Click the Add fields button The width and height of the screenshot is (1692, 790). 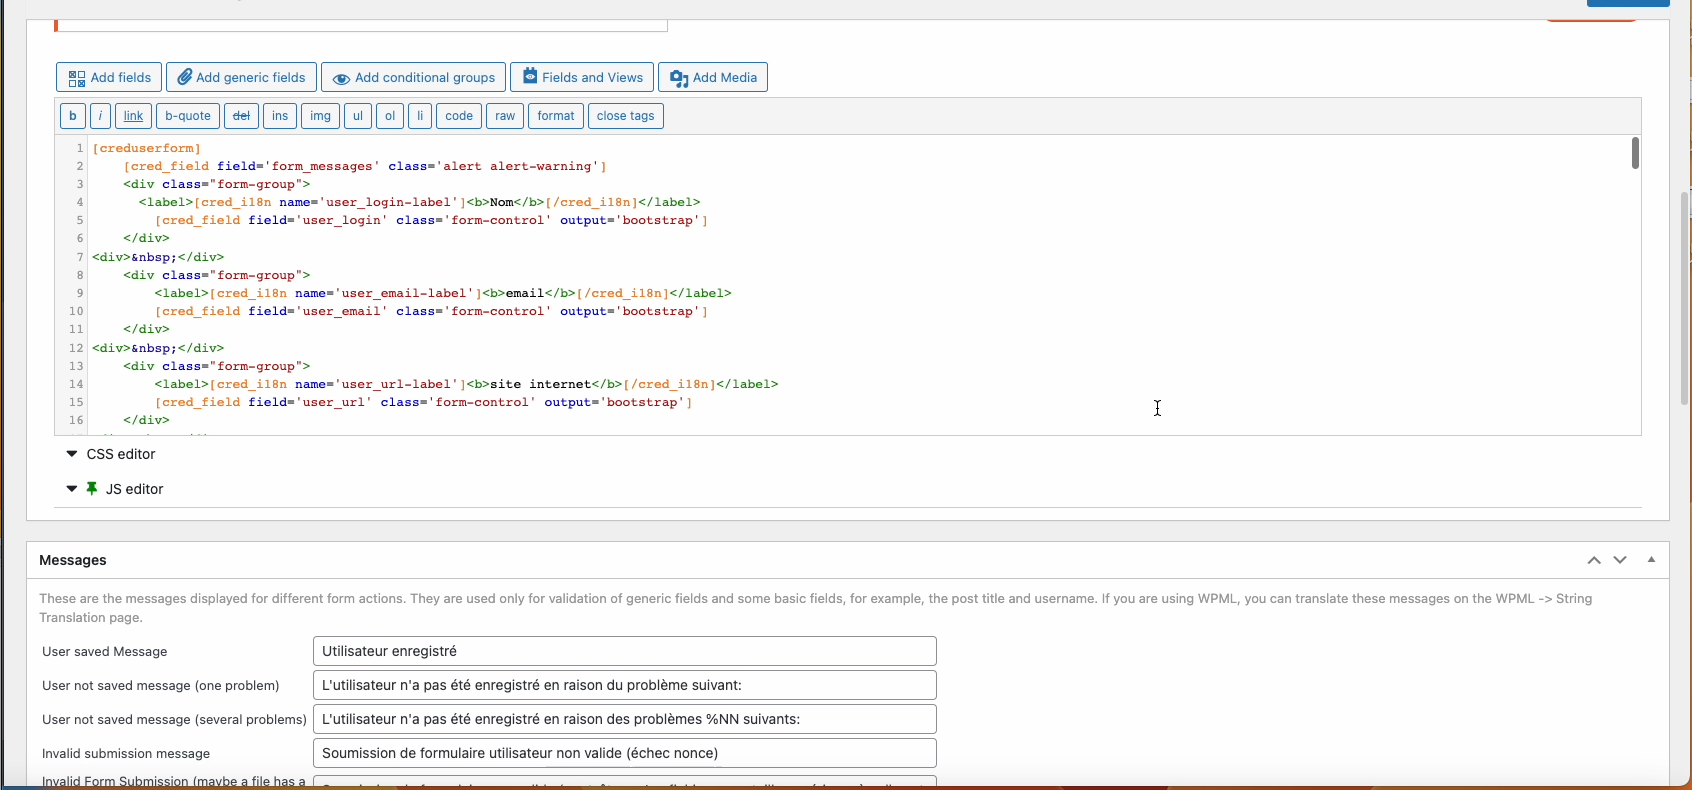tap(109, 77)
